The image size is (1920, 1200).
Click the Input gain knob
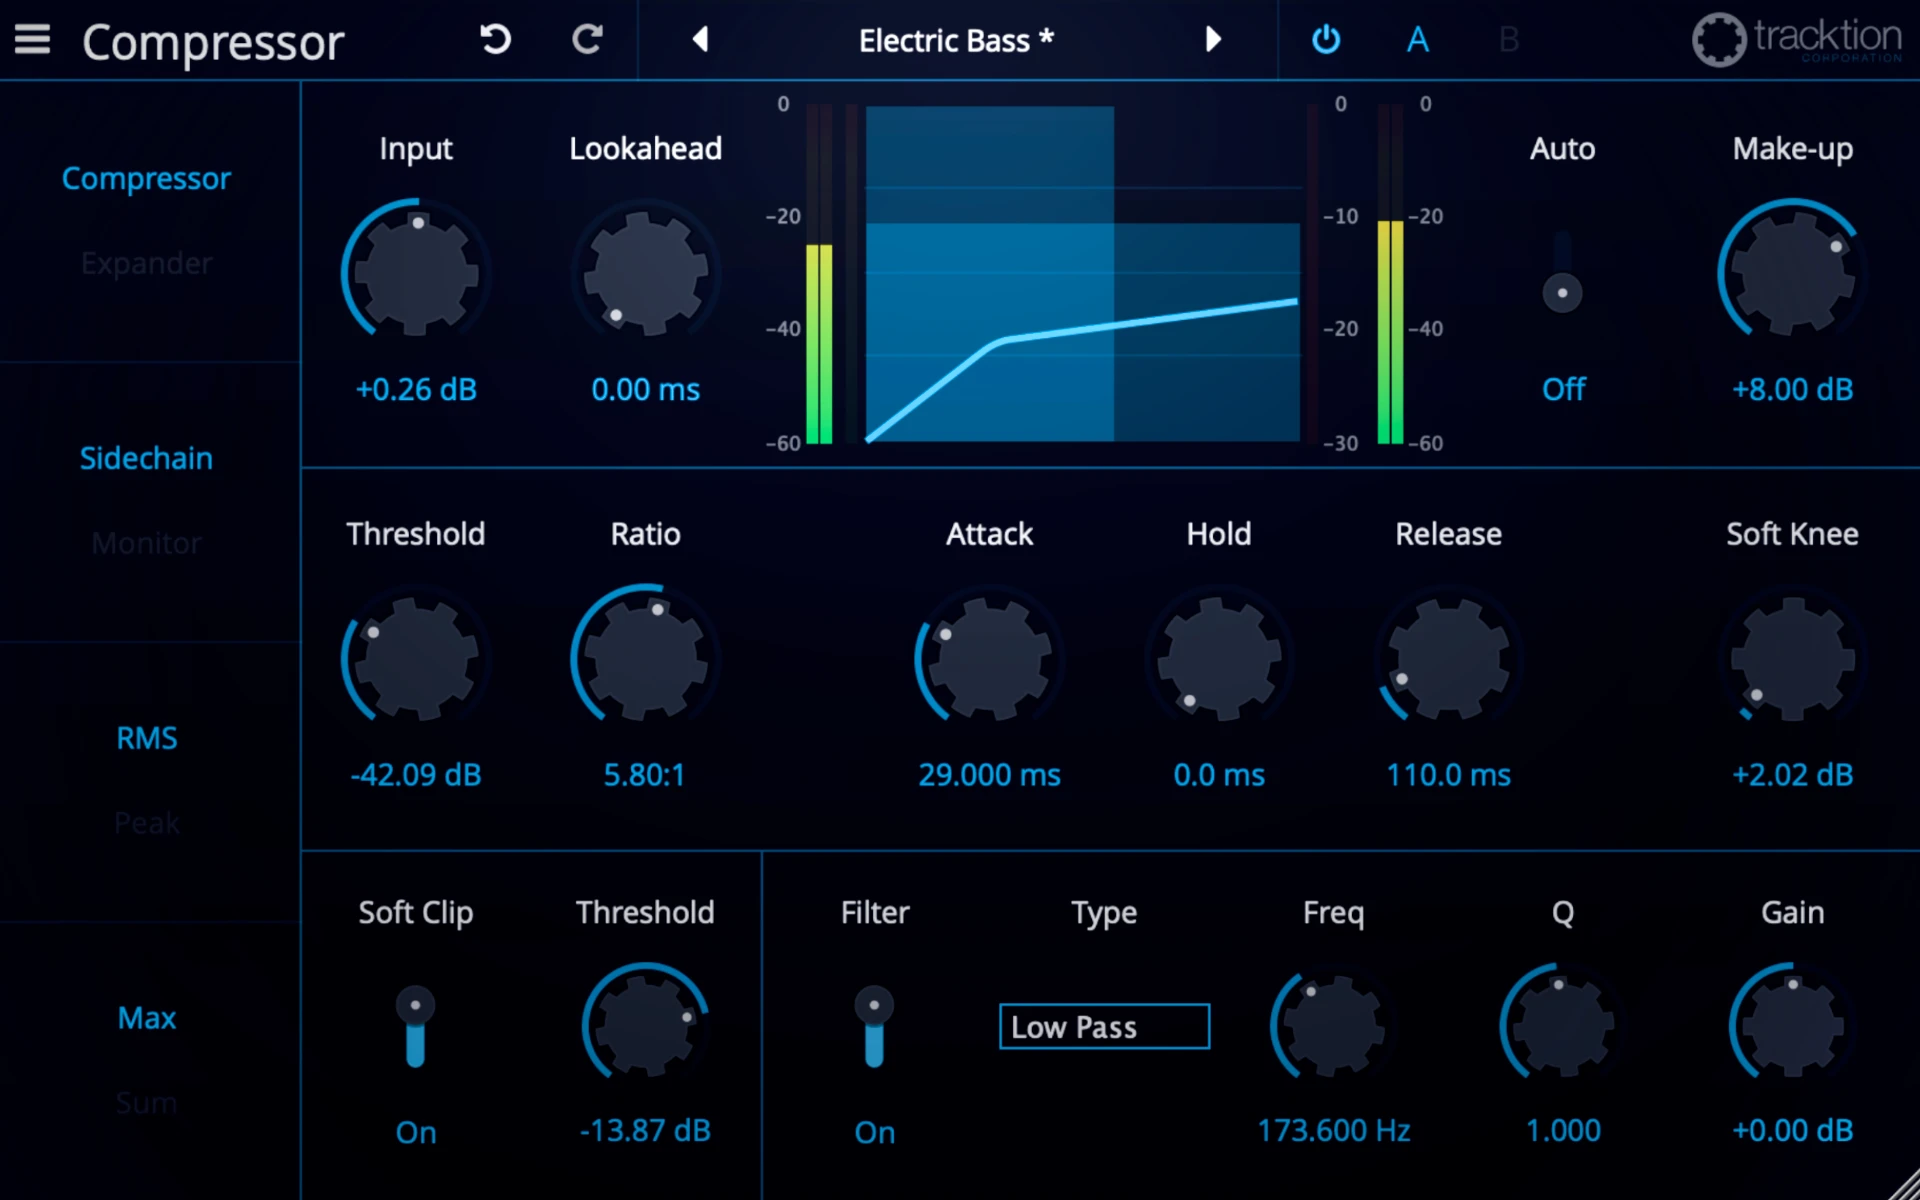pyautogui.click(x=416, y=272)
